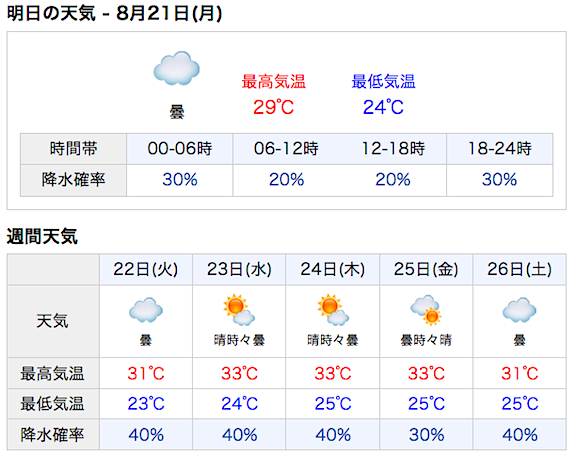This screenshot has height=456, width=576.
Task: Click the cloudy icon for 26日(土)
Action: pyautogui.click(x=519, y=310)
